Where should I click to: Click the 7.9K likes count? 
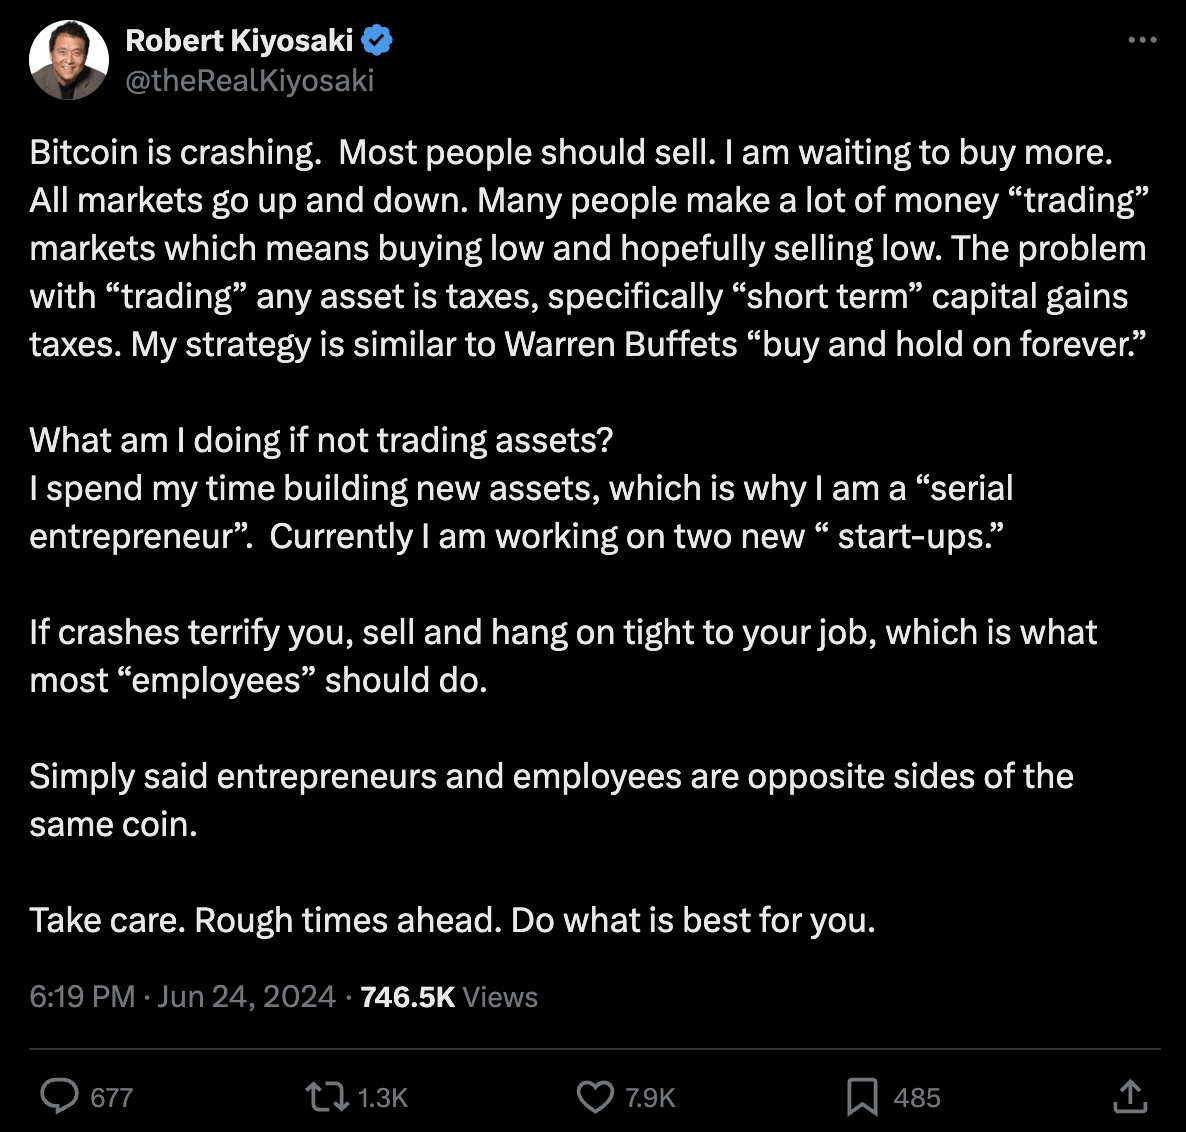(650, 1098)
